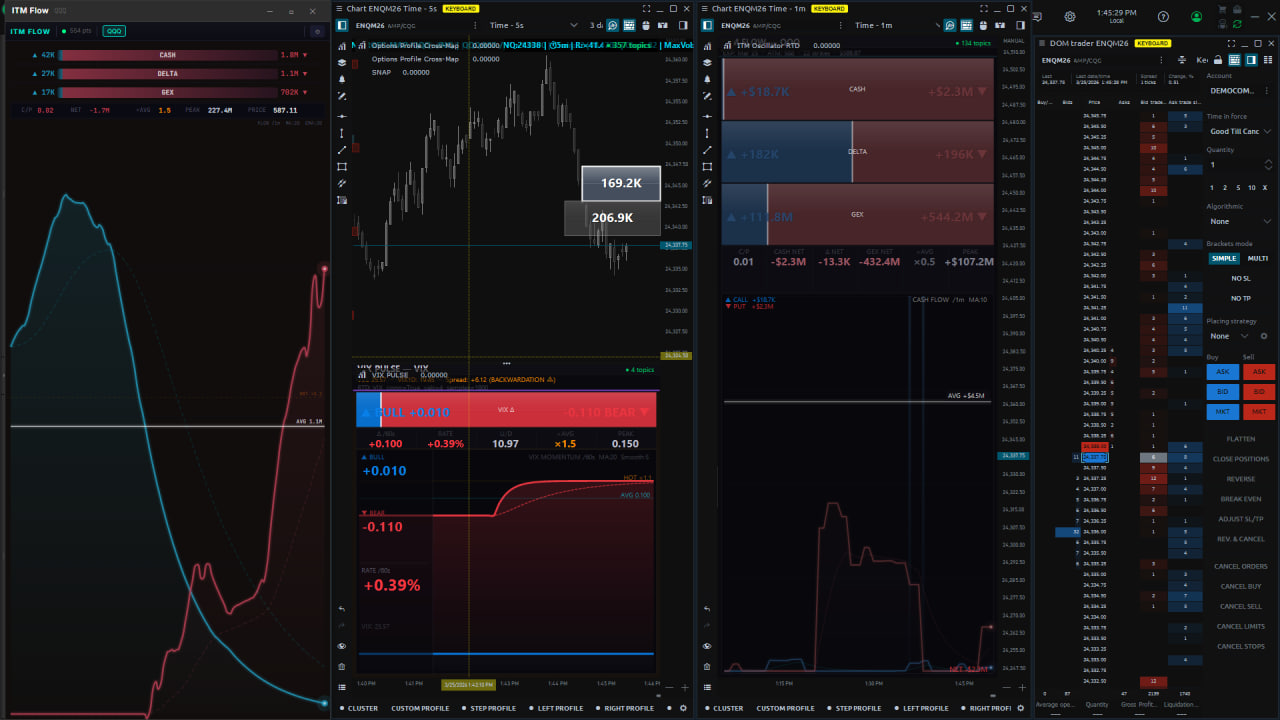Open settings gear in top right toolbar
1280x720 pixels.
pyautogui.click(x=1070, y=17)
